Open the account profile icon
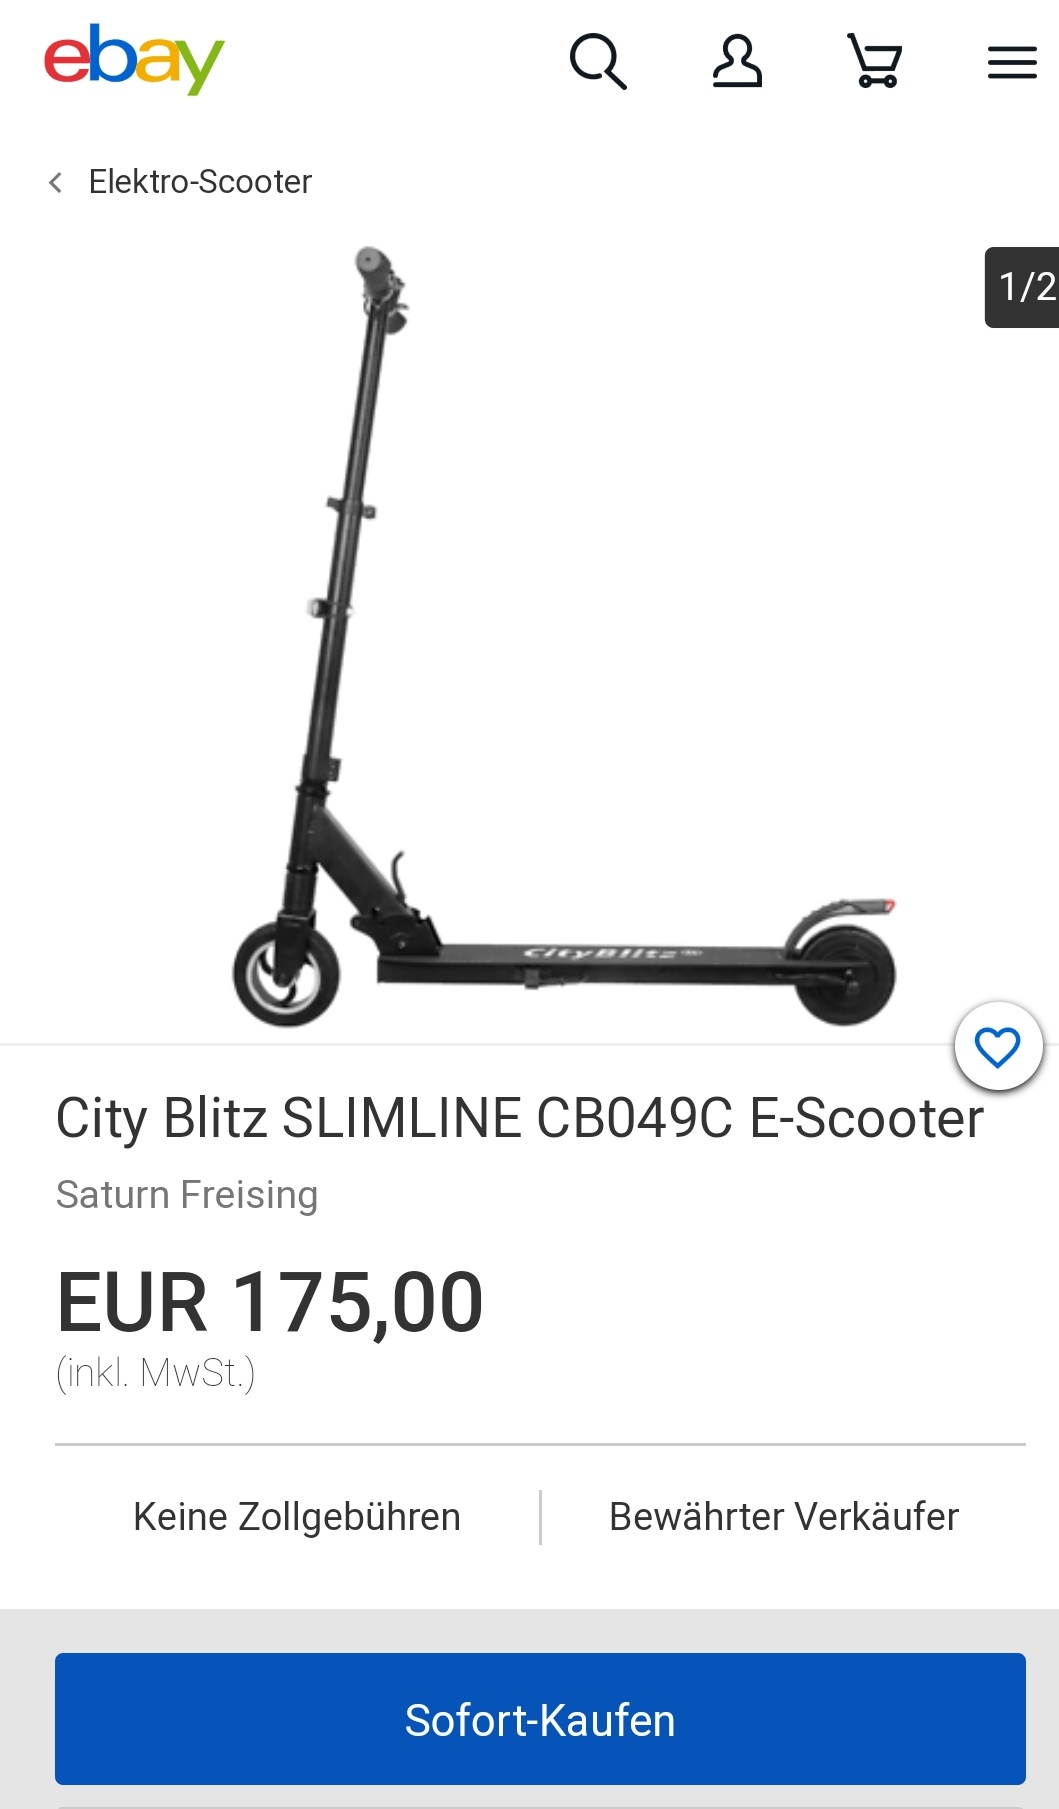This screenshot has width=1059, height=1809. tap(737, 61)
